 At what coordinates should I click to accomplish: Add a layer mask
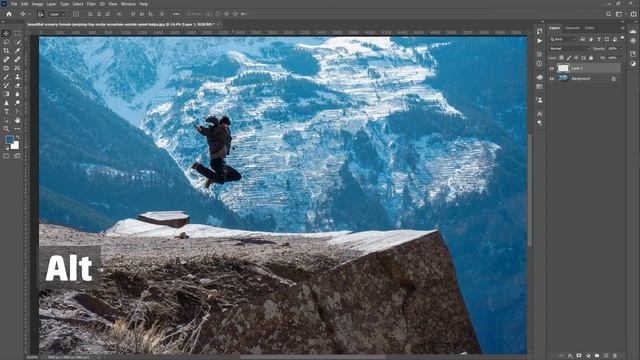click(579, 356)
